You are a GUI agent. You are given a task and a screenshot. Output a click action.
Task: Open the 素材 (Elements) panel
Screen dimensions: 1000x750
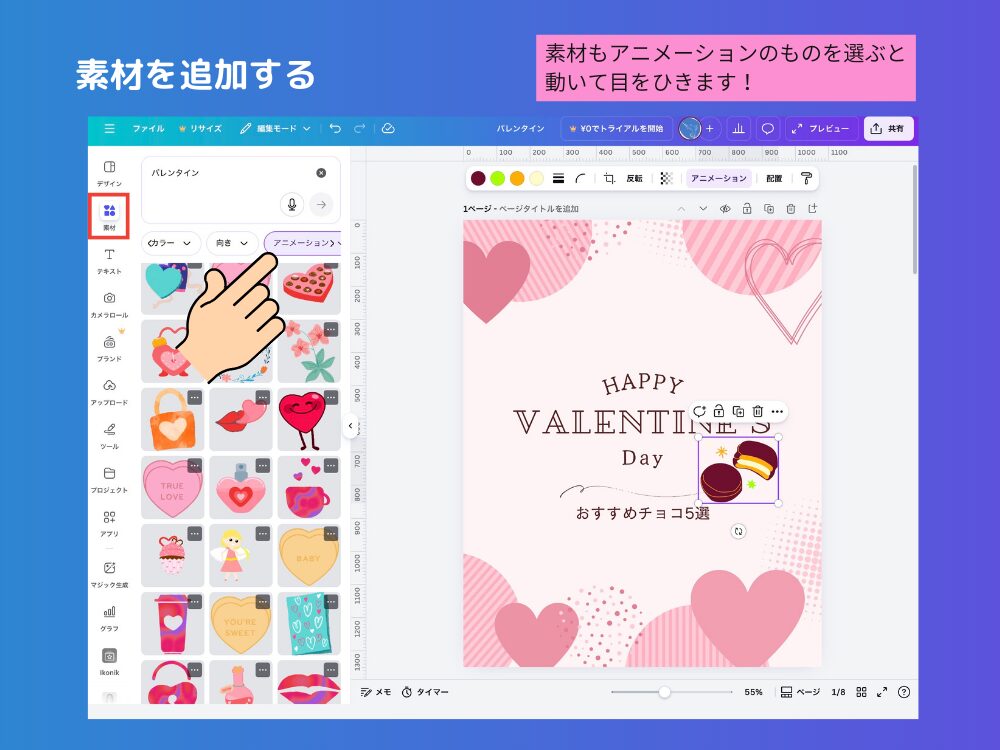[110, 210]
